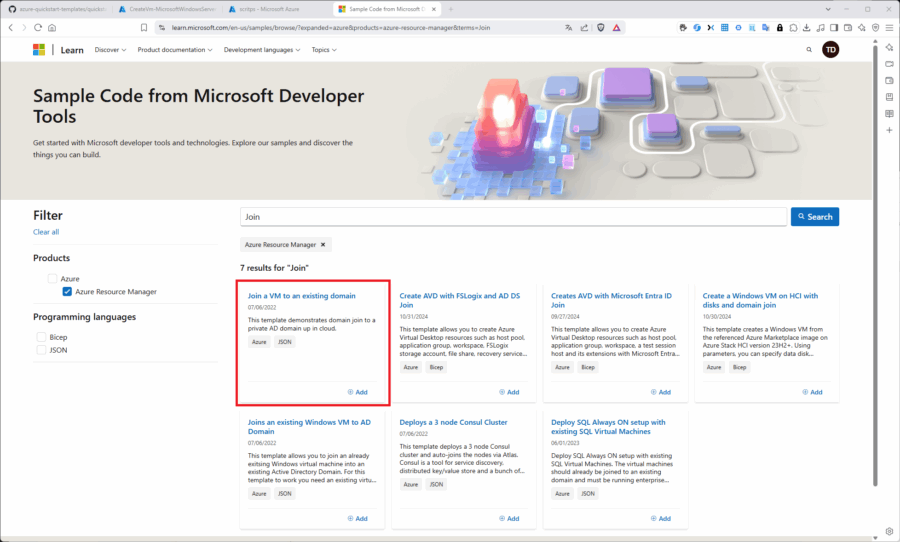This screenshot has height=542, width=900.
Task: Open Deploy SQL Always ON setup sample
Action: click(x=608, y=427)
